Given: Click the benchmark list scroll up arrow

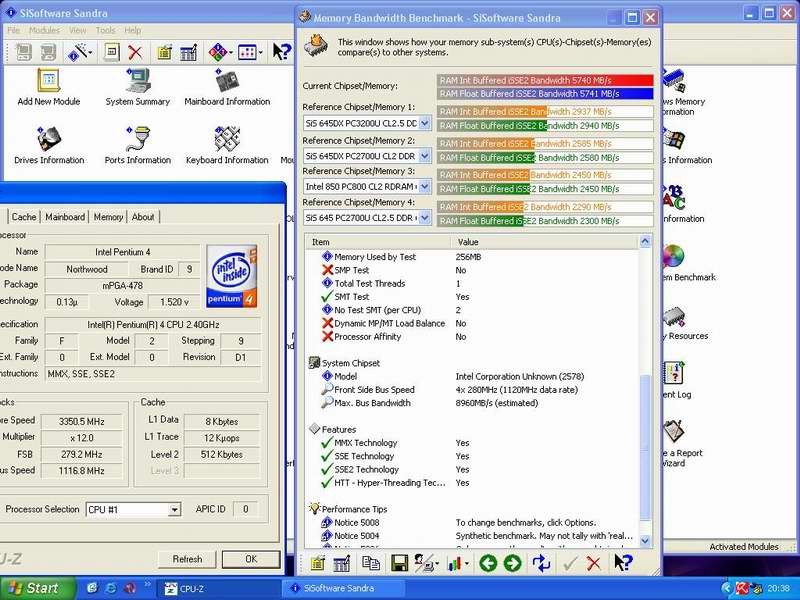Looking at the screenshot, I should click(x=645, y=242).
